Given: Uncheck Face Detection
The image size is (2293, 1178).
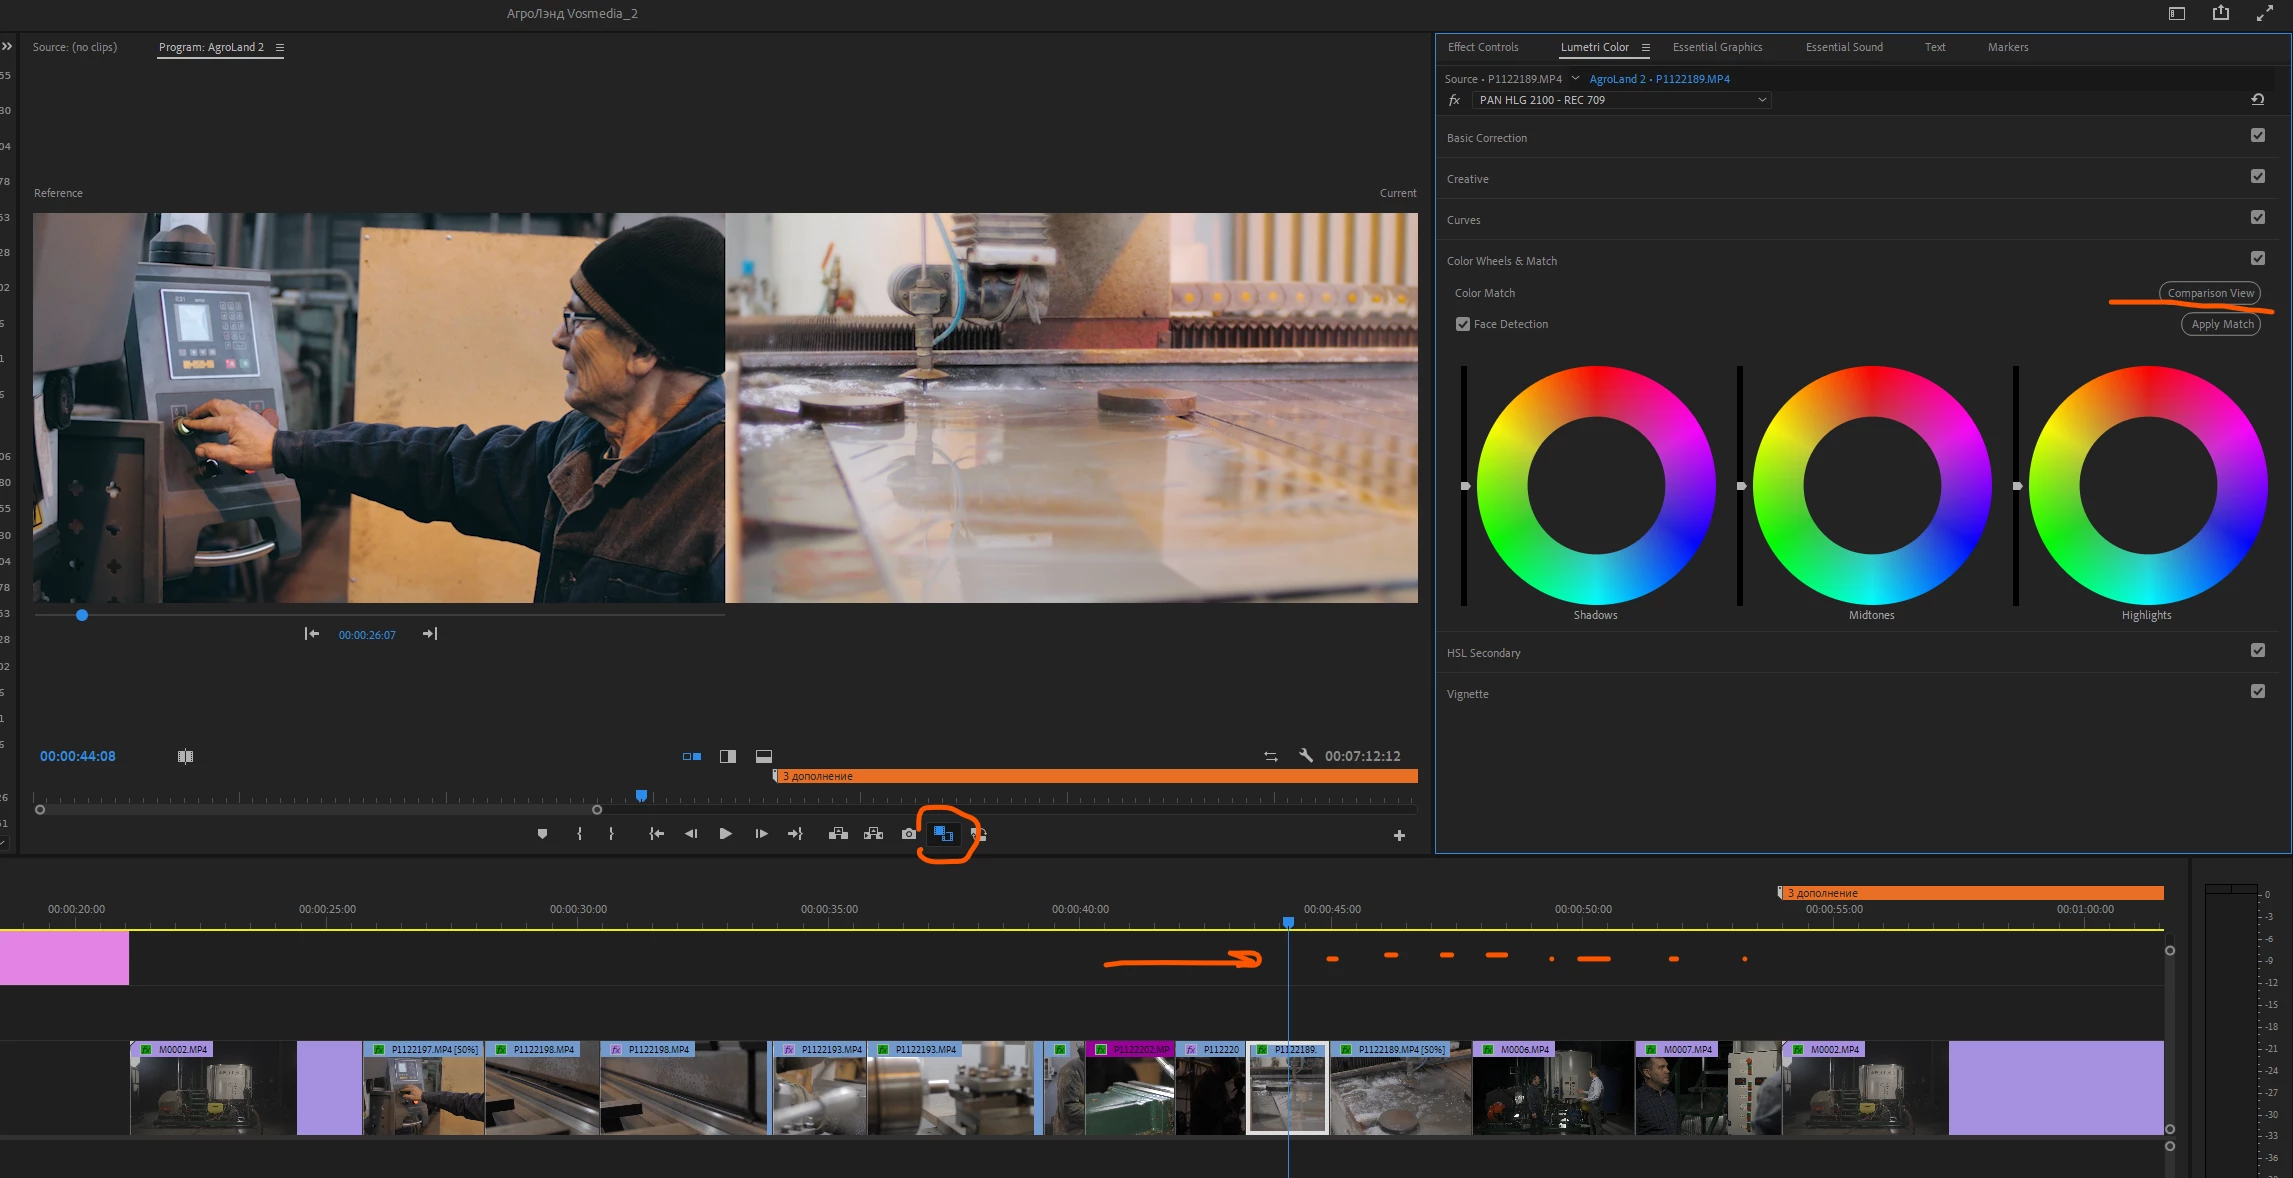Looking at the screenshot, I should [x=1463, y=324].
